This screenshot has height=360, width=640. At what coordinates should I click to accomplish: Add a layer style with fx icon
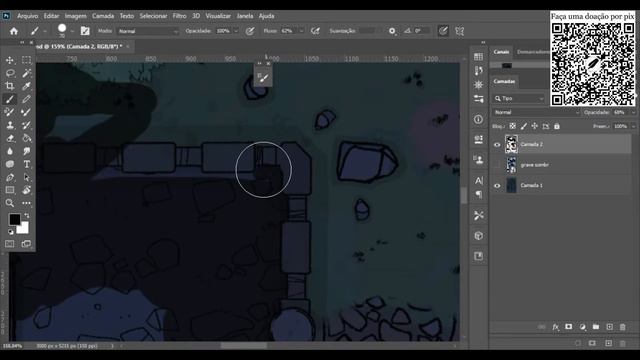(x=555, y=327)
